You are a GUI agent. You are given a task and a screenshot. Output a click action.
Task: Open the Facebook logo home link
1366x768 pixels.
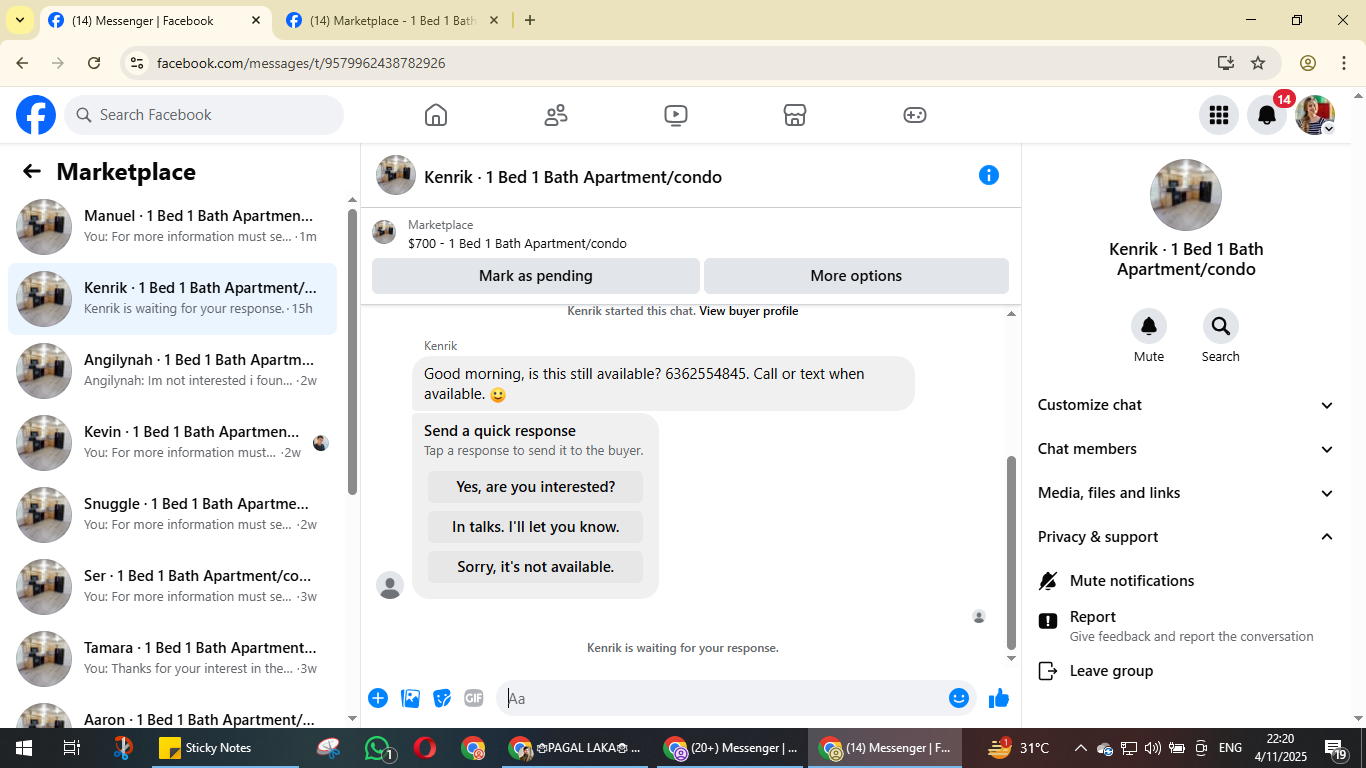[36, 115]
